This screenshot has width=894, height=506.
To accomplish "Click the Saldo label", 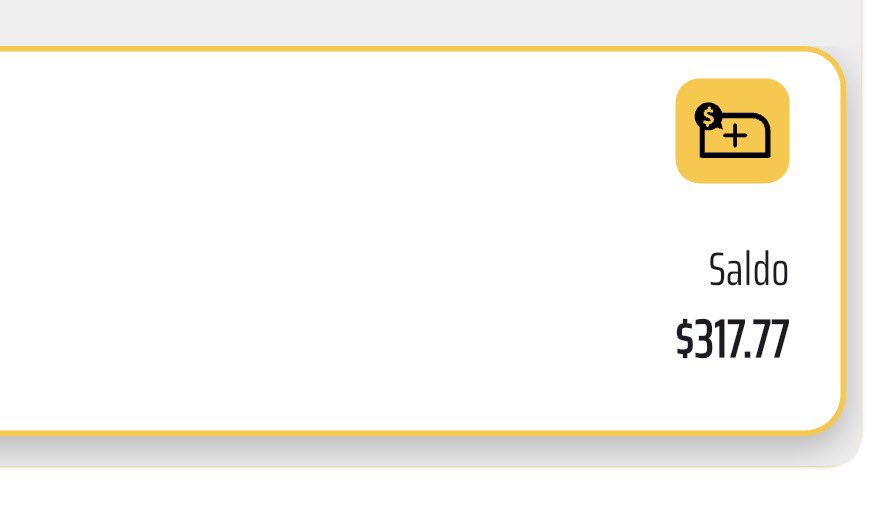I will 749,270.
